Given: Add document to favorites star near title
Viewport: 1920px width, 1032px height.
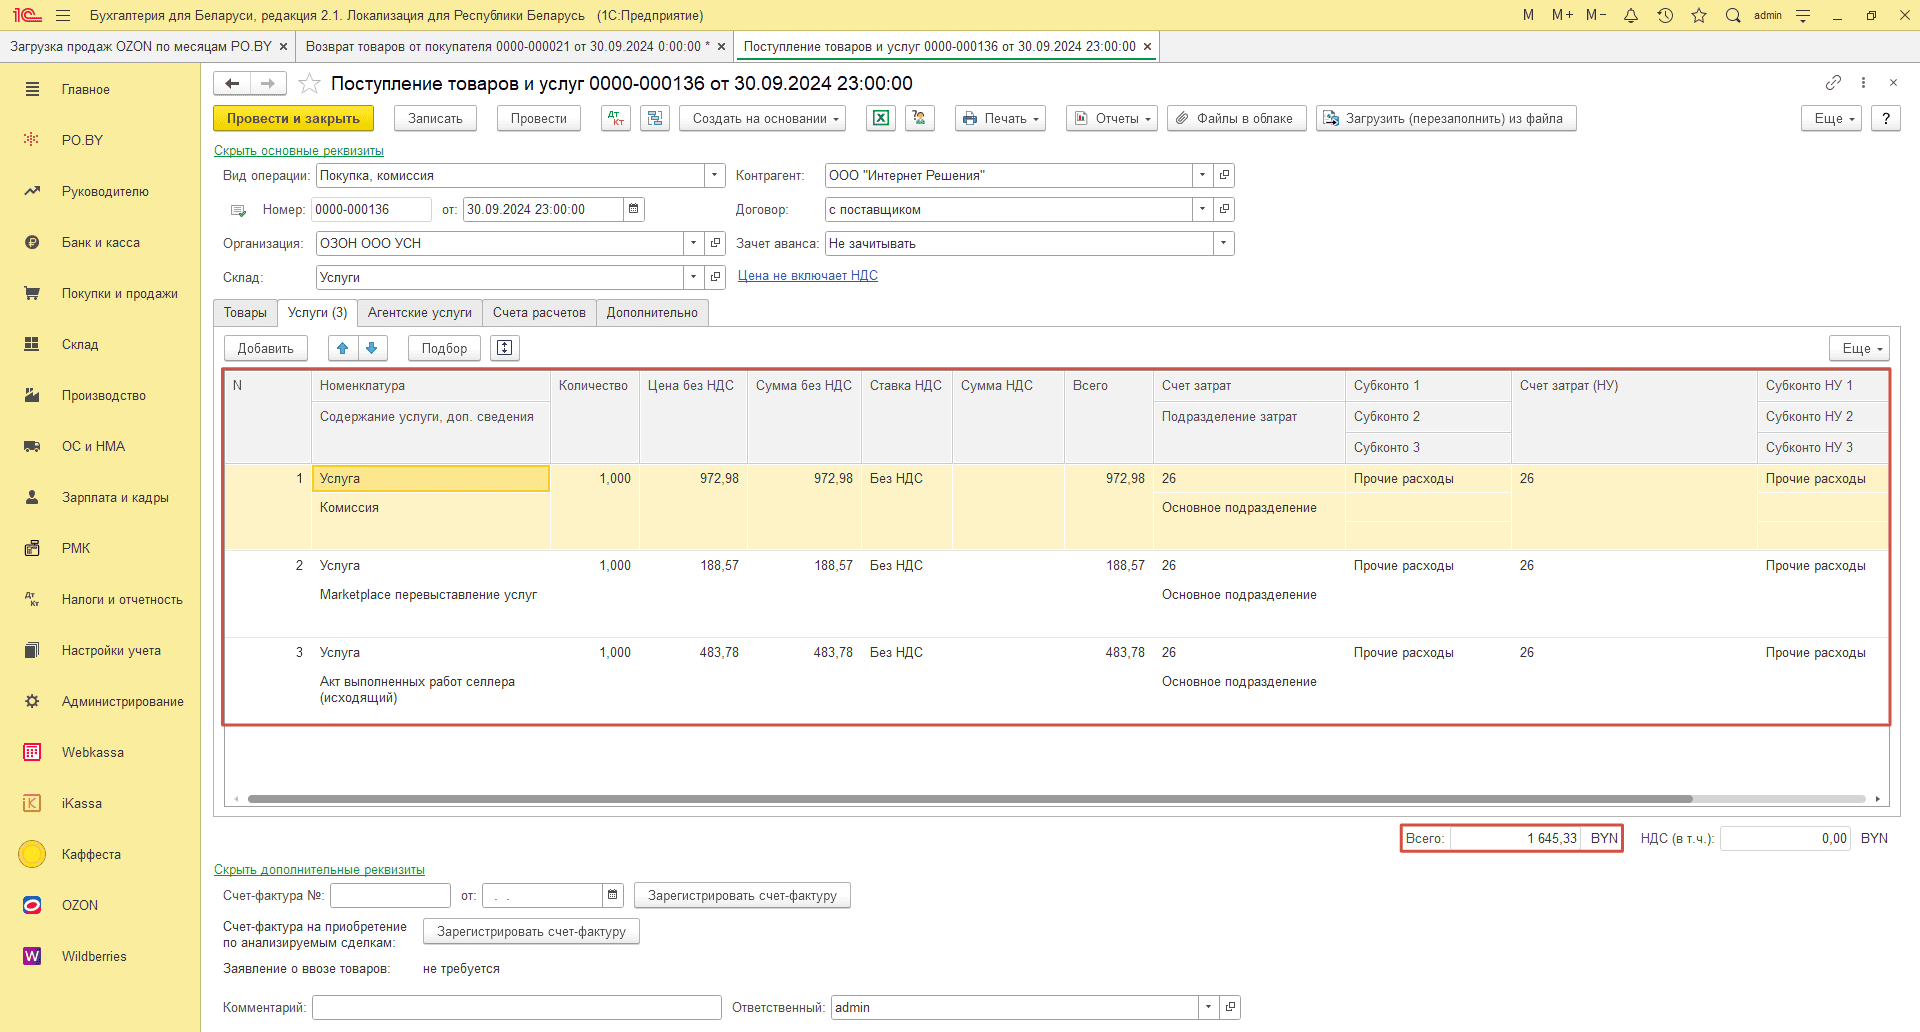Looking at the screenshot, I should (310, 83).
